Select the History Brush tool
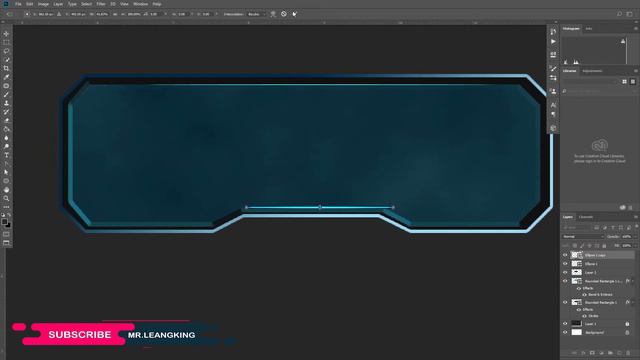Image resolution: width=640 pixels, height=360 pixels. coord(6,111)
